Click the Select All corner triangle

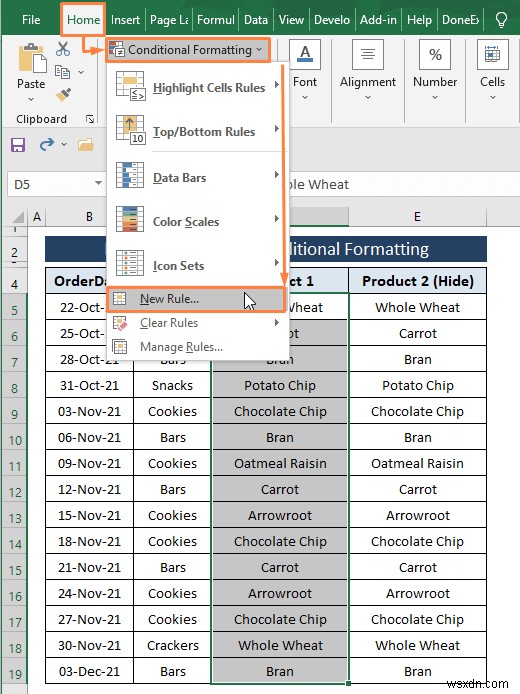coord(19,217)
